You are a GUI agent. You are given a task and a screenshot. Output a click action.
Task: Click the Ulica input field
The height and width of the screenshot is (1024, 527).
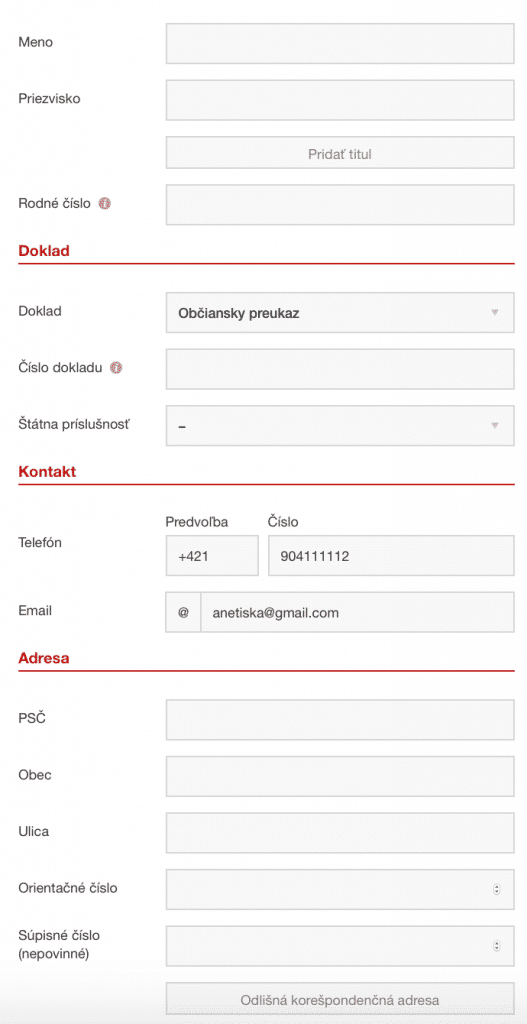pyautogui.click(x=340, y=833)
